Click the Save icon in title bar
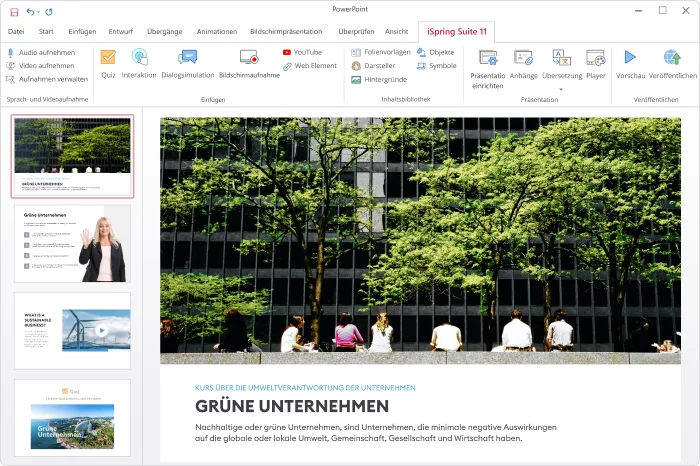This screenshot has height=466, width=700. tap(14, 12)
